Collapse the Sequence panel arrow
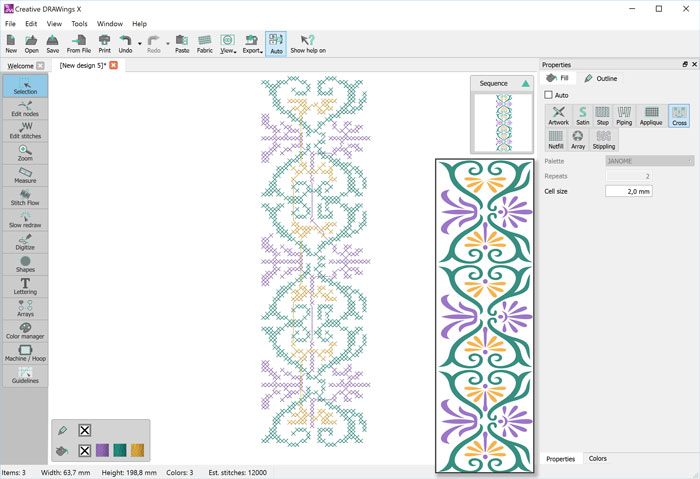This screenshot has width=700, height=479. point(526,84)
